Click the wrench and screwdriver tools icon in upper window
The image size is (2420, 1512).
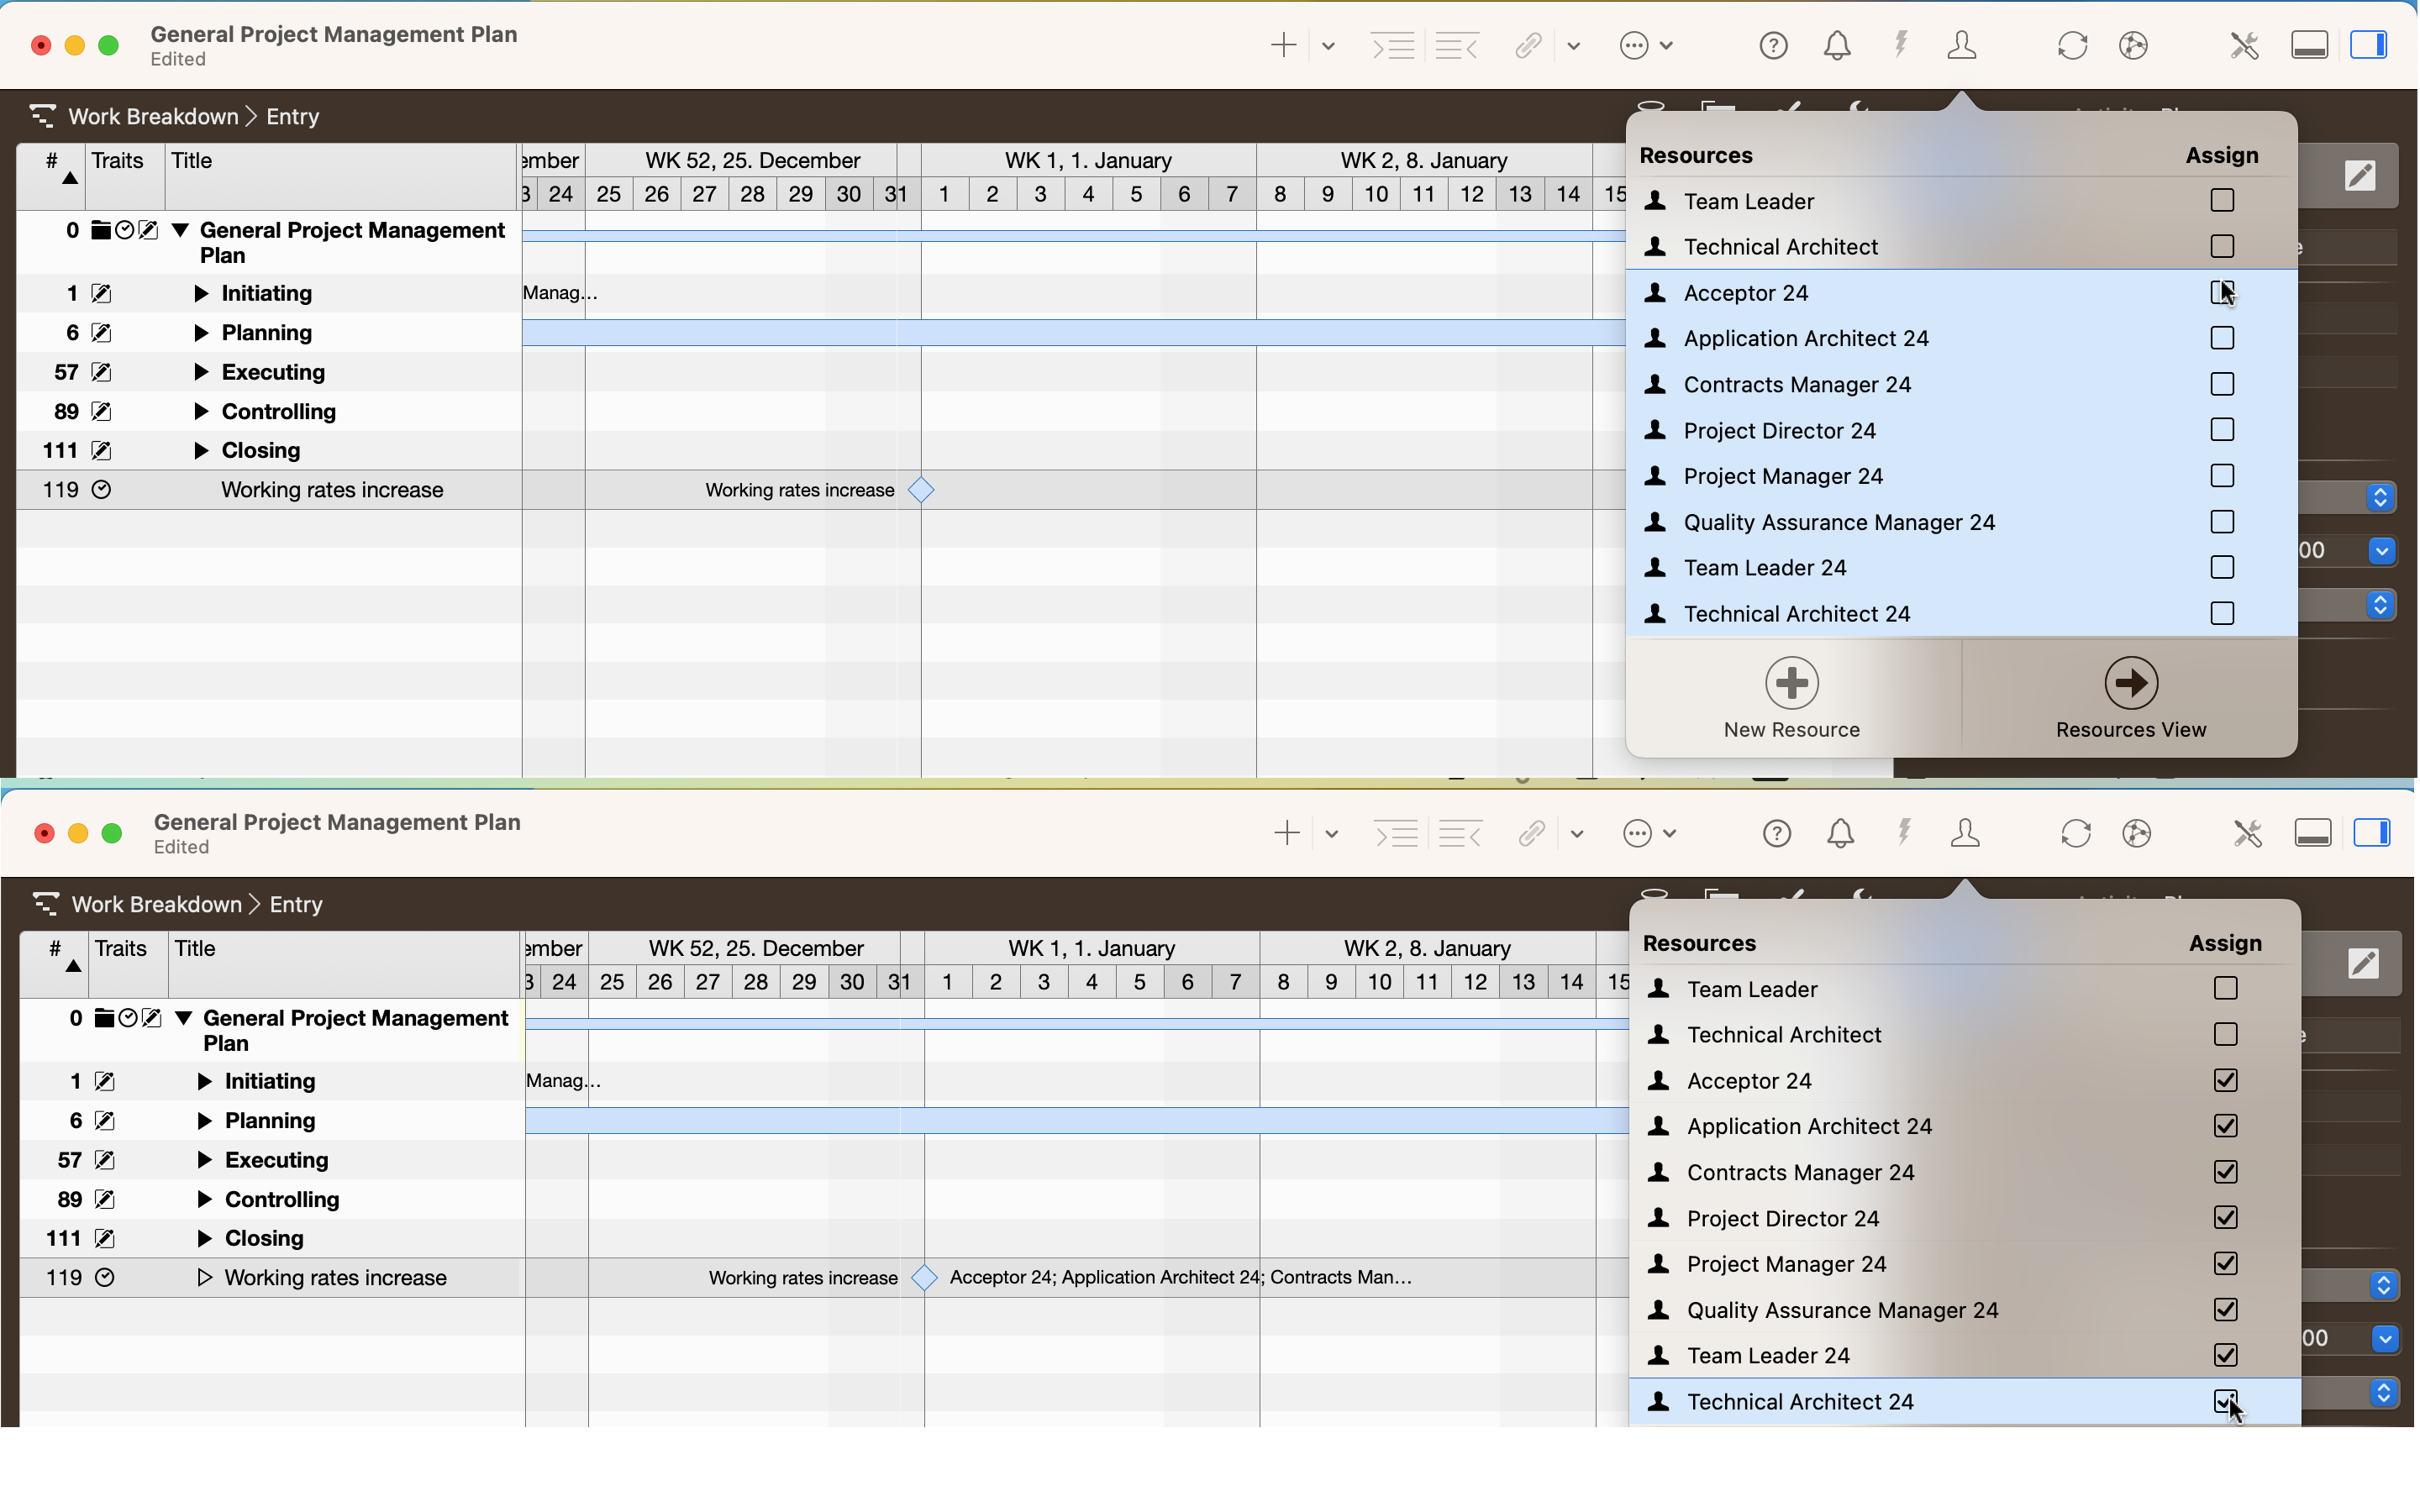click(x=2244, y=45)
